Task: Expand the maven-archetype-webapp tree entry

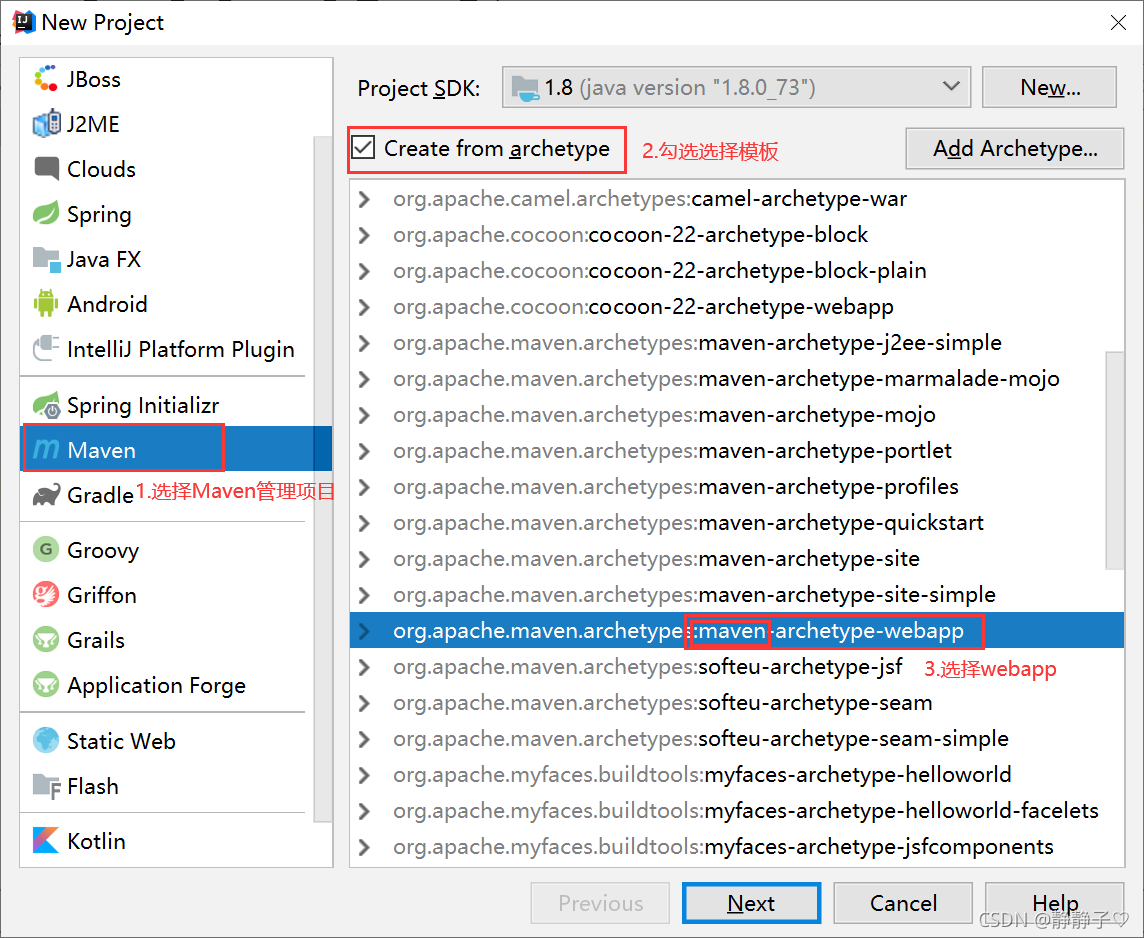Action: coord(363,631)
